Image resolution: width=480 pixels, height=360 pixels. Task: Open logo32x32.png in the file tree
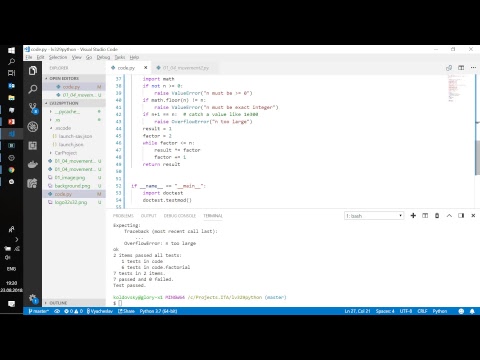(75, 202)
